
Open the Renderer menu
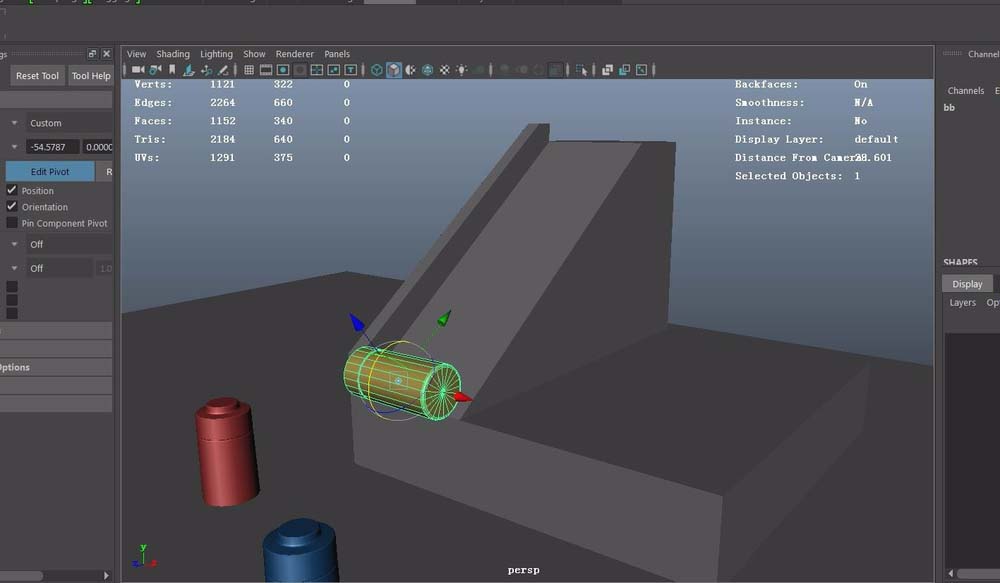point(295,54)
